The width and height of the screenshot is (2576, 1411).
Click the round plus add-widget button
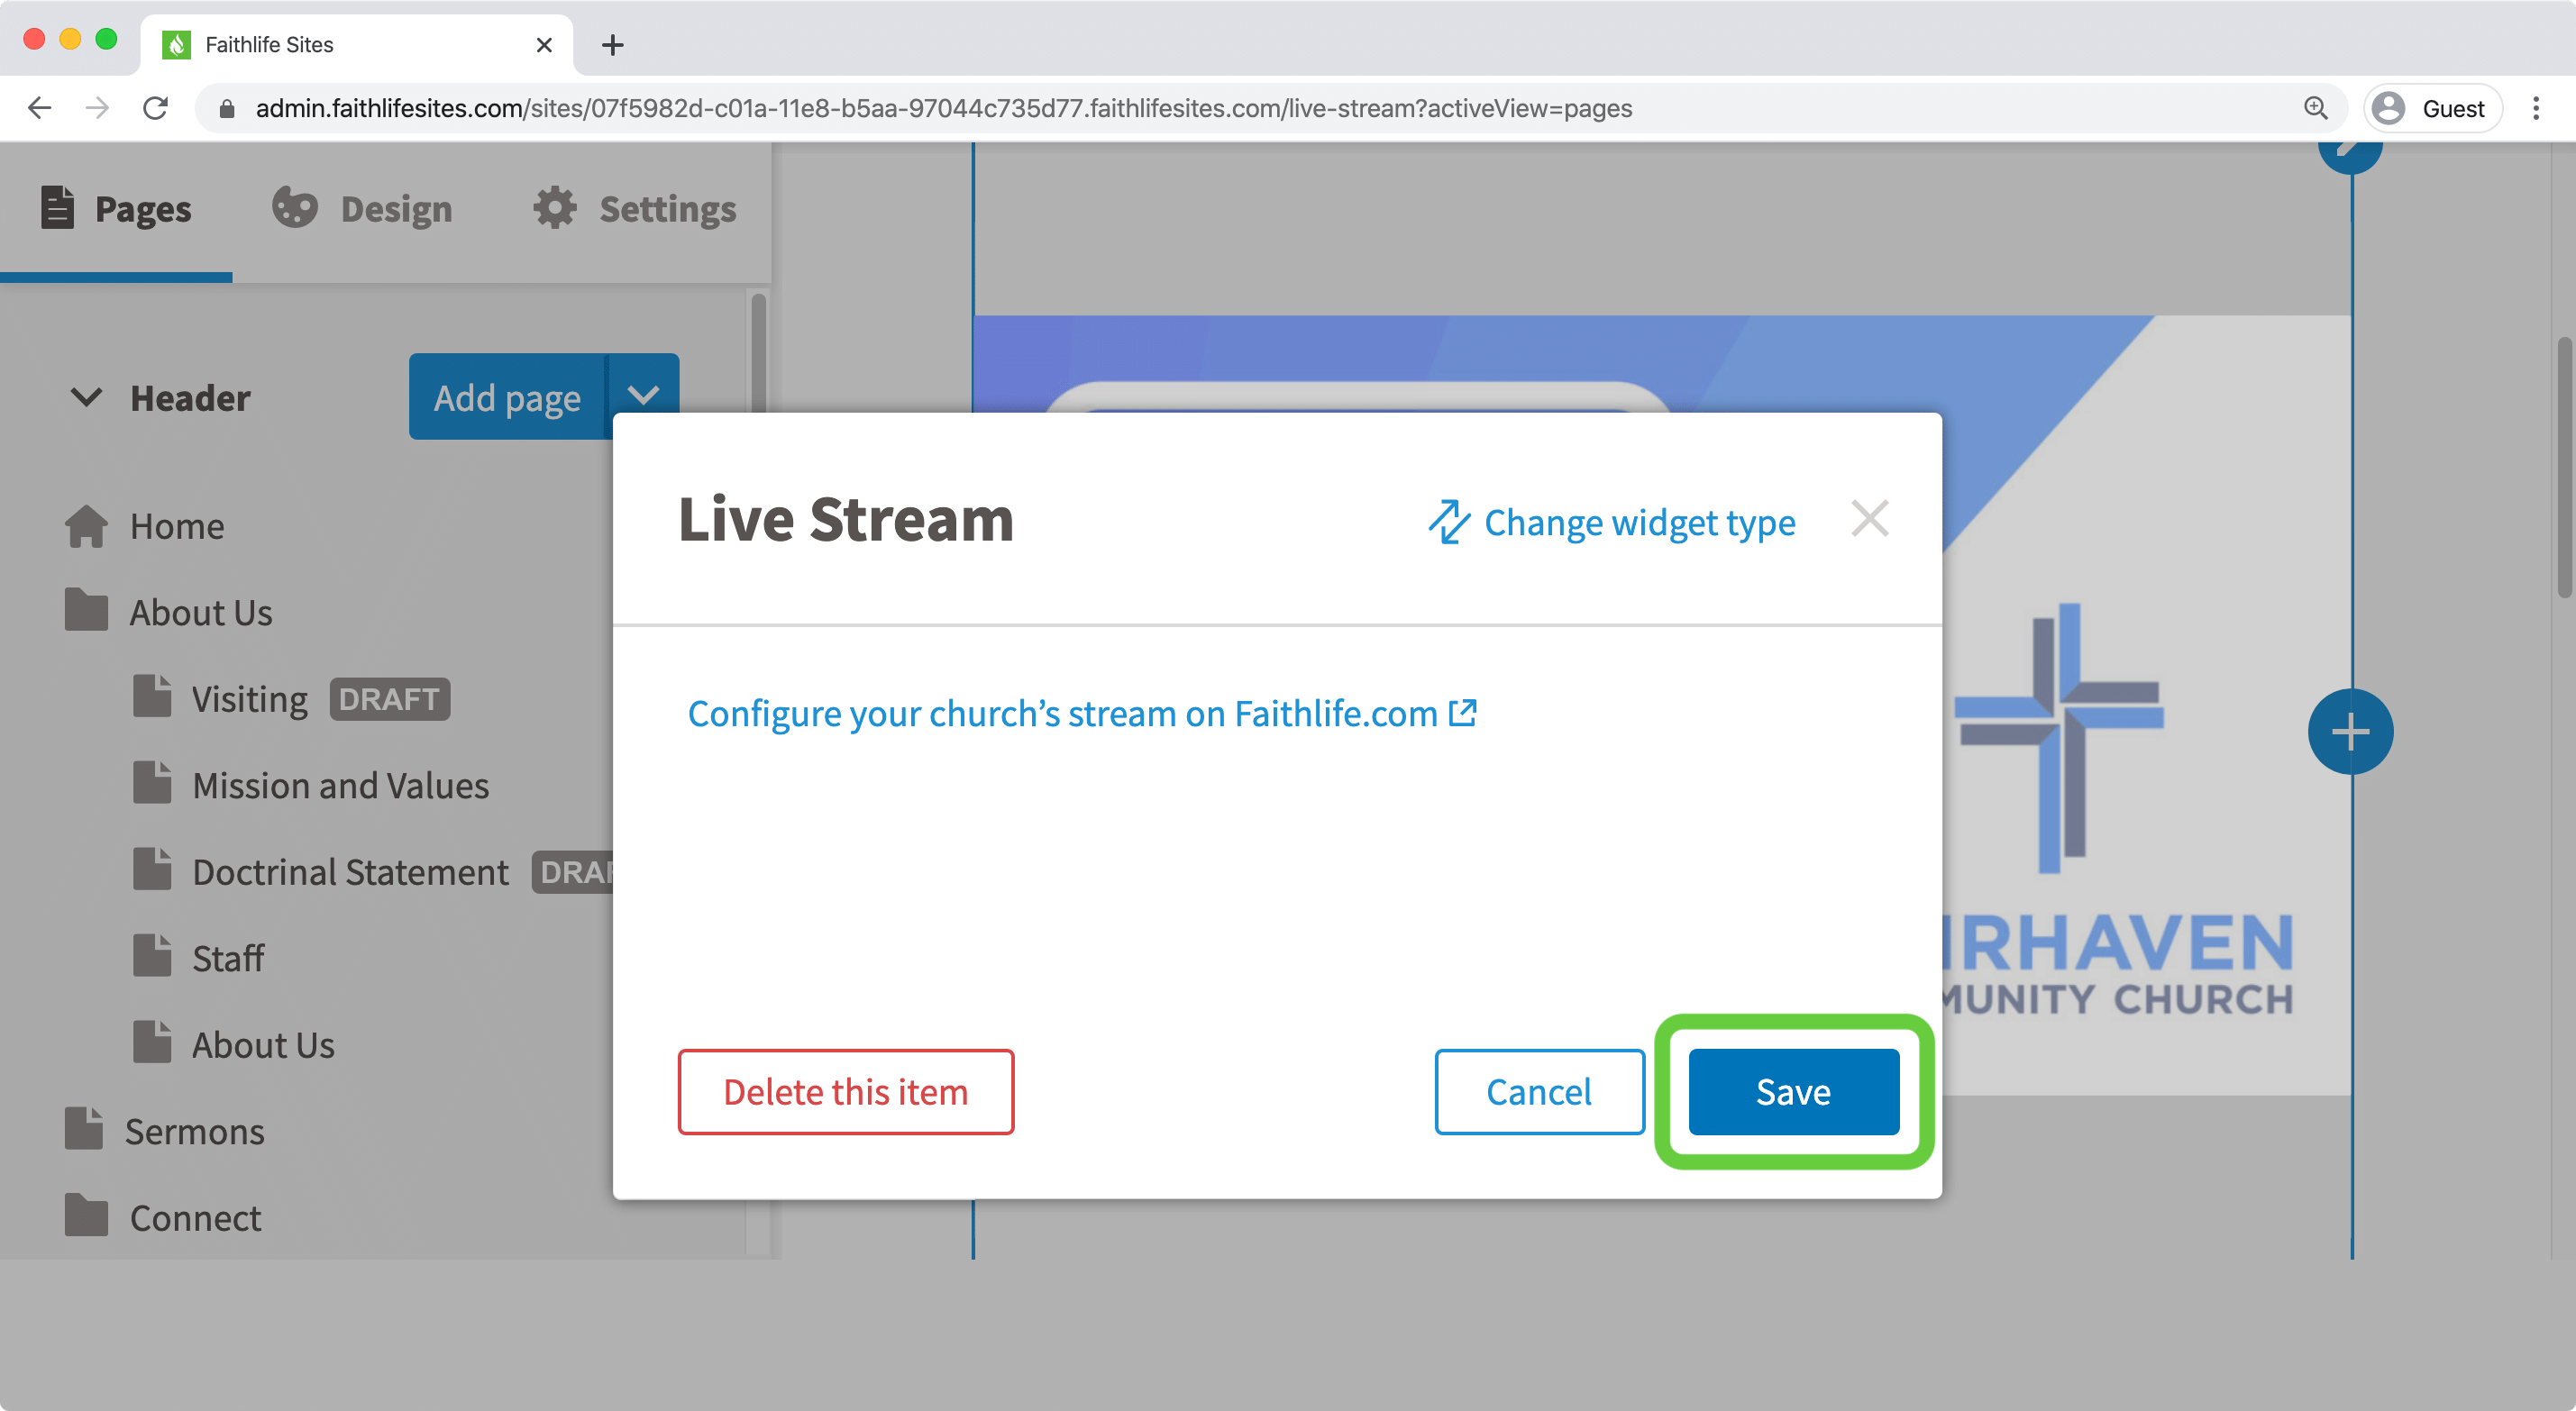point(2350,732)
